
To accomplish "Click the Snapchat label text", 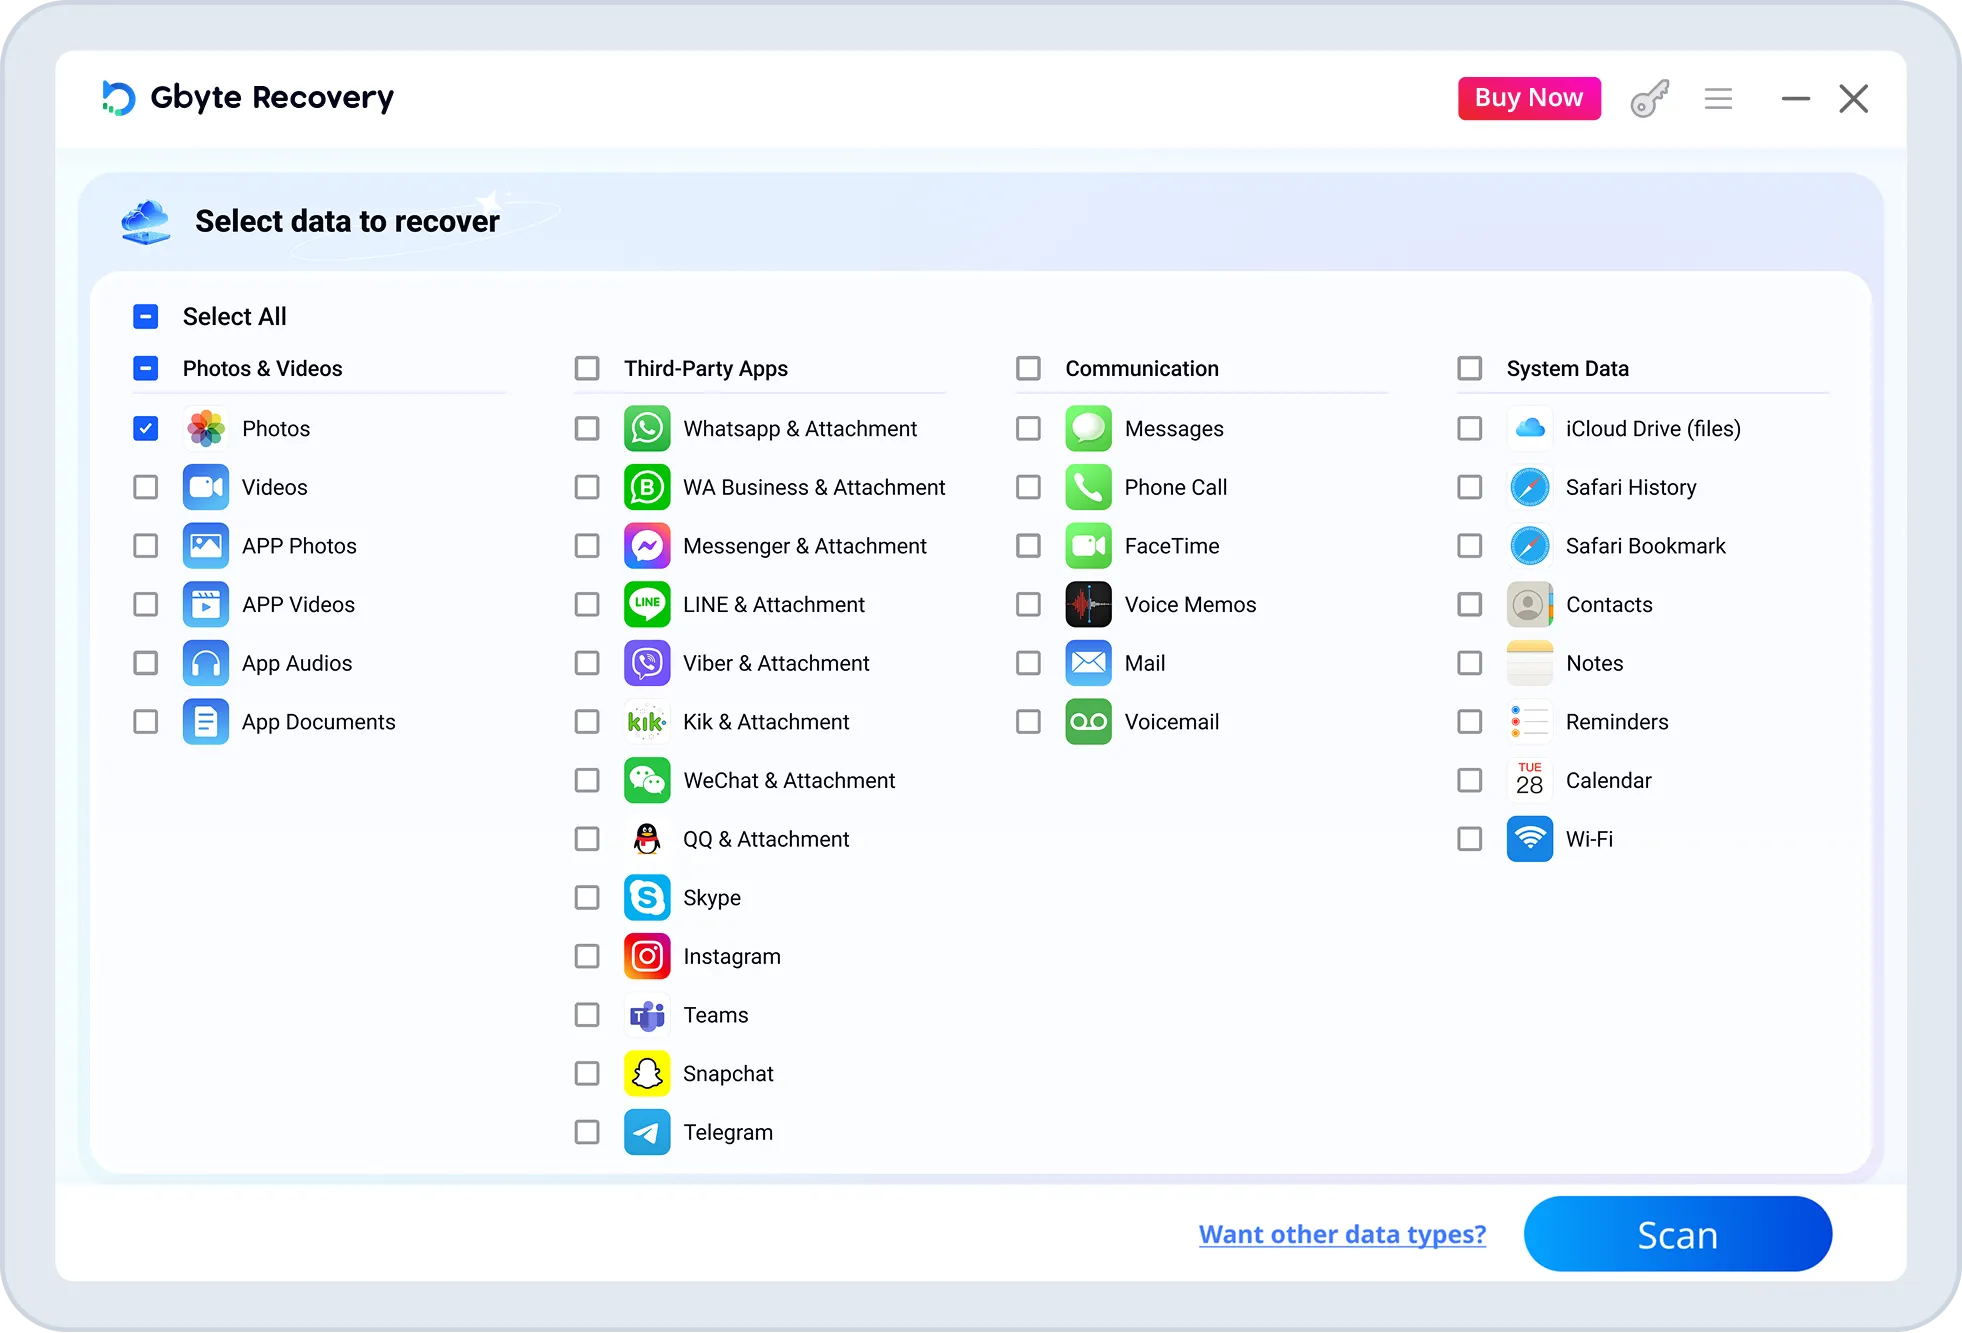I will coord(728,1074).
